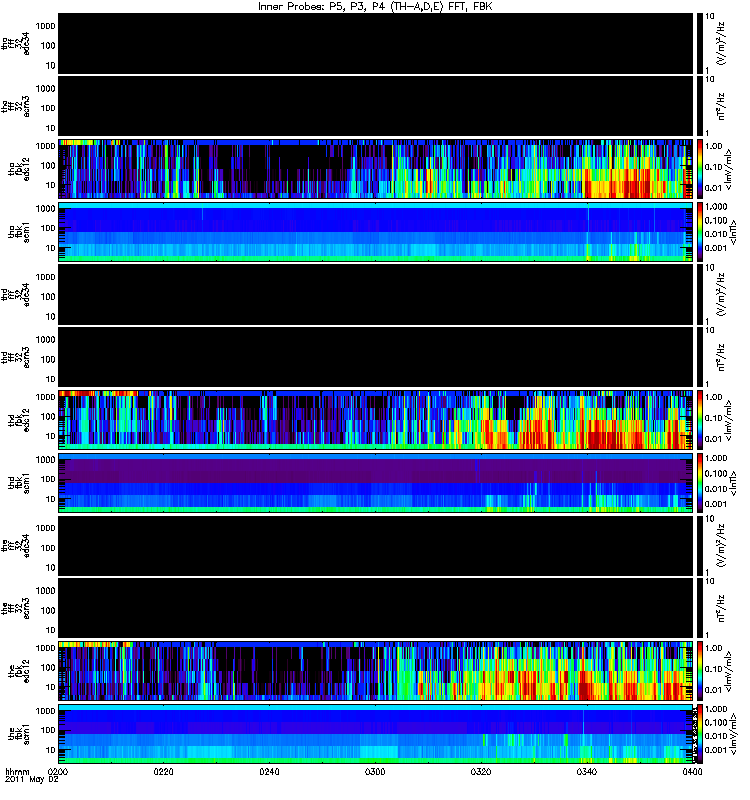Click the tha fbk scm1 rainbow color bar
The width and height of the screenshot is (750, 800).
click(700, 232)
